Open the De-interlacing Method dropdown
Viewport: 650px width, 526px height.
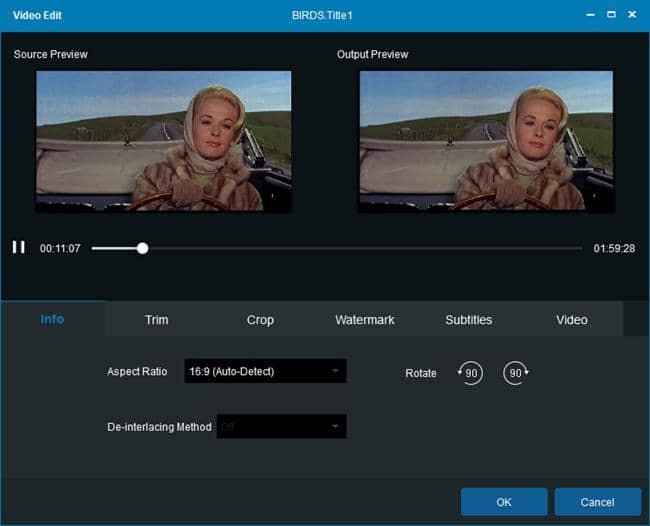[x=281, y=426]
